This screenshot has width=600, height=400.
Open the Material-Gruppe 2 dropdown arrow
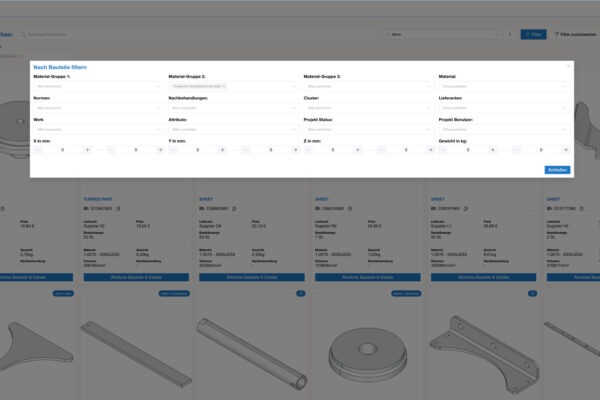293,87
